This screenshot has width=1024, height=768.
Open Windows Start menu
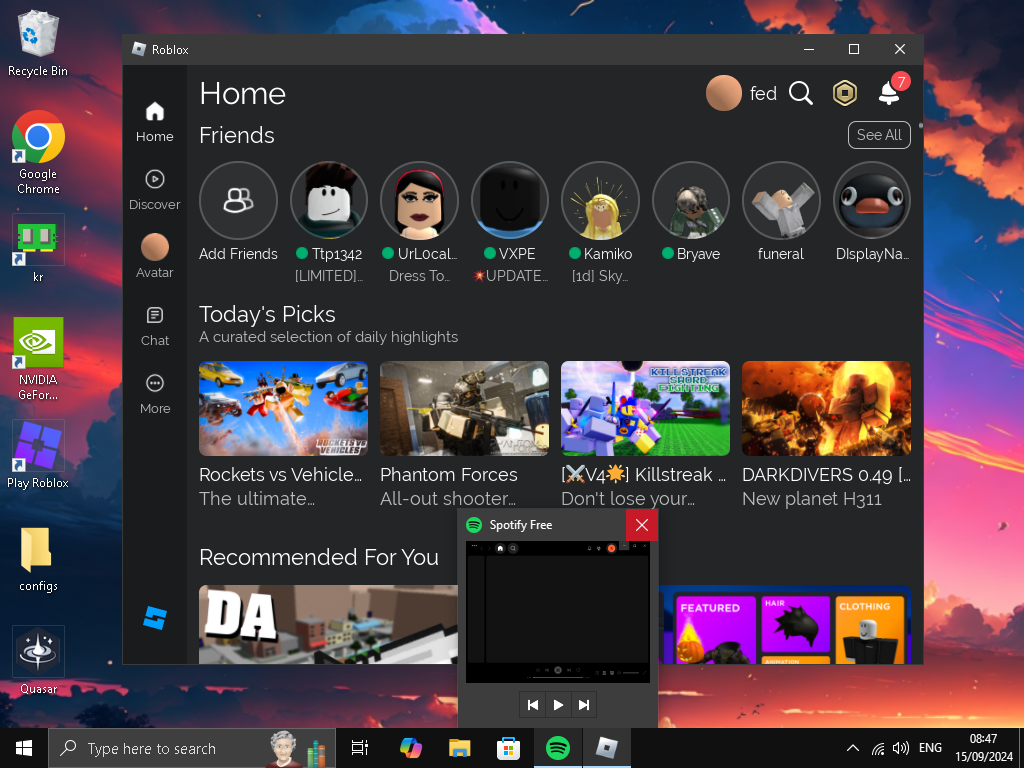[24, 748]
